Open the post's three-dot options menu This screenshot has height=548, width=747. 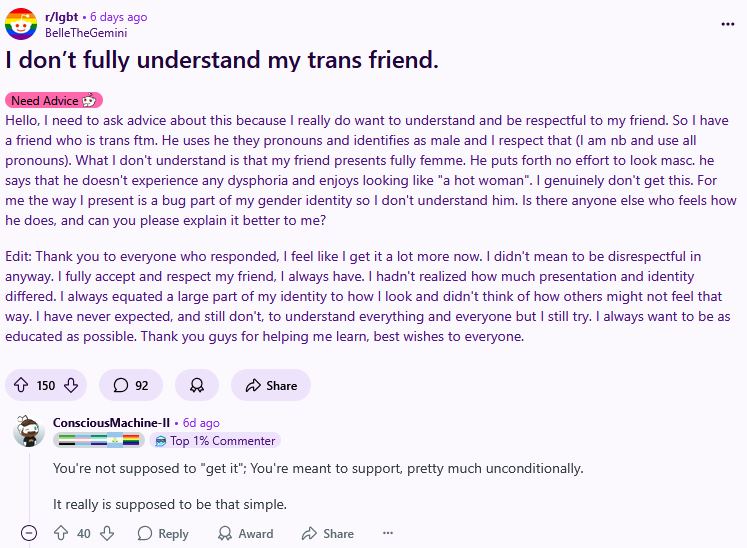point(727,24)
